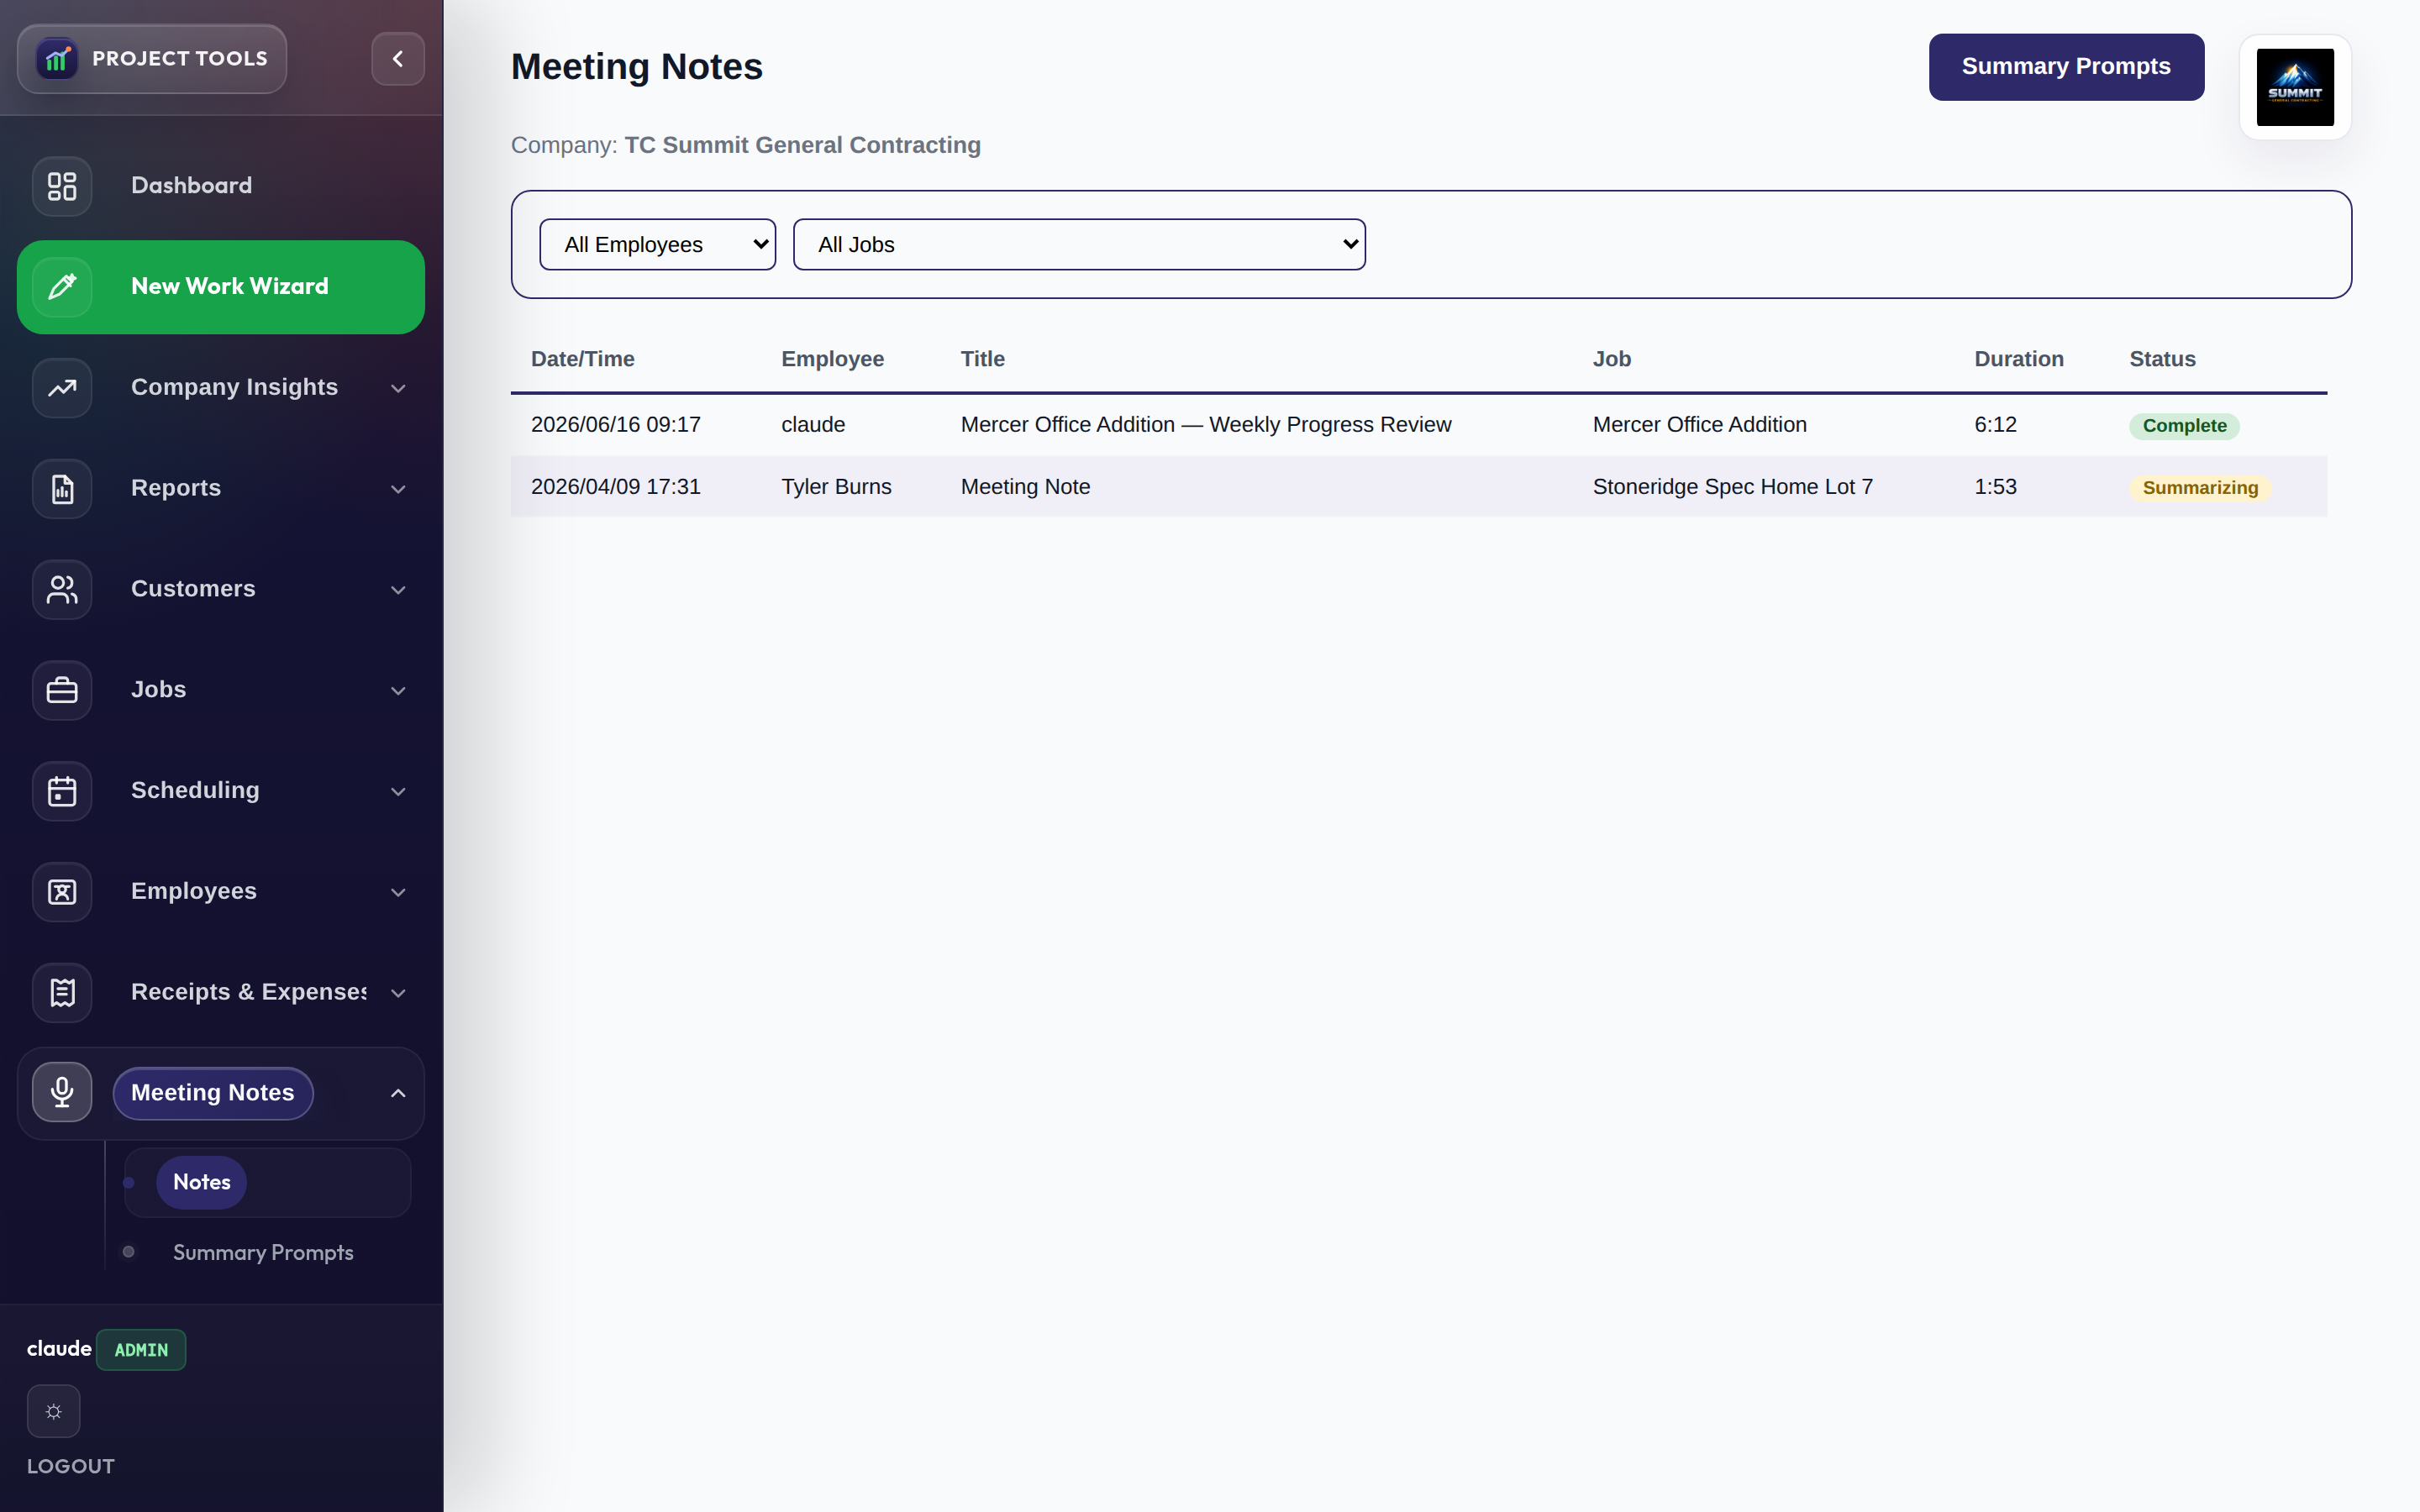
Task: Click the Summary Prompts button at top right
Action: tap(2066, 67)
